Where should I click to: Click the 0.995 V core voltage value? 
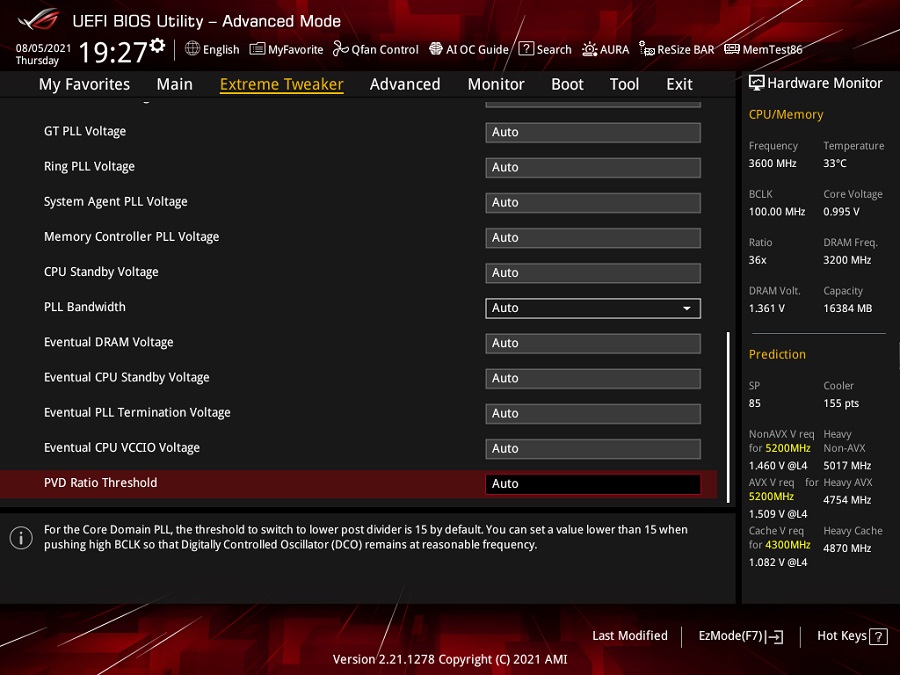coord(841,212)
